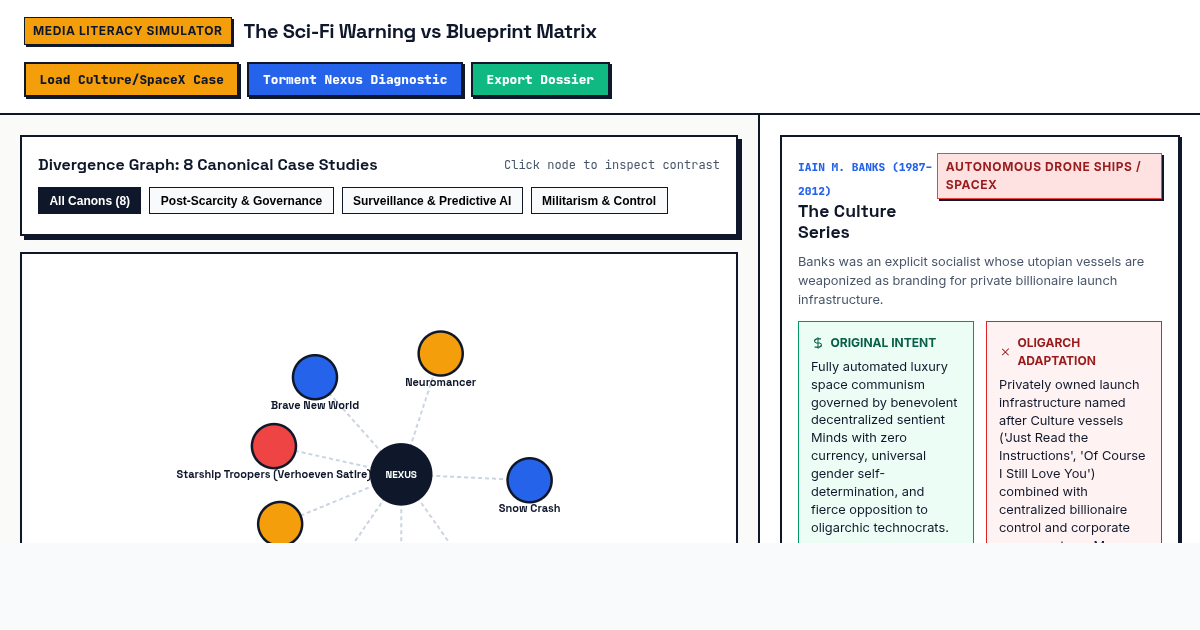Open the Snow Crash node
The height and width of the screenshot is (630, 1200).
click(530, 480)
